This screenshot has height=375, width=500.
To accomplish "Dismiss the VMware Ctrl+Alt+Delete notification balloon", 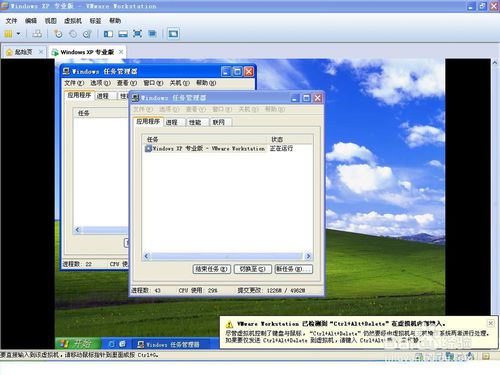I will pyautogui.click(x=491, y=323).
